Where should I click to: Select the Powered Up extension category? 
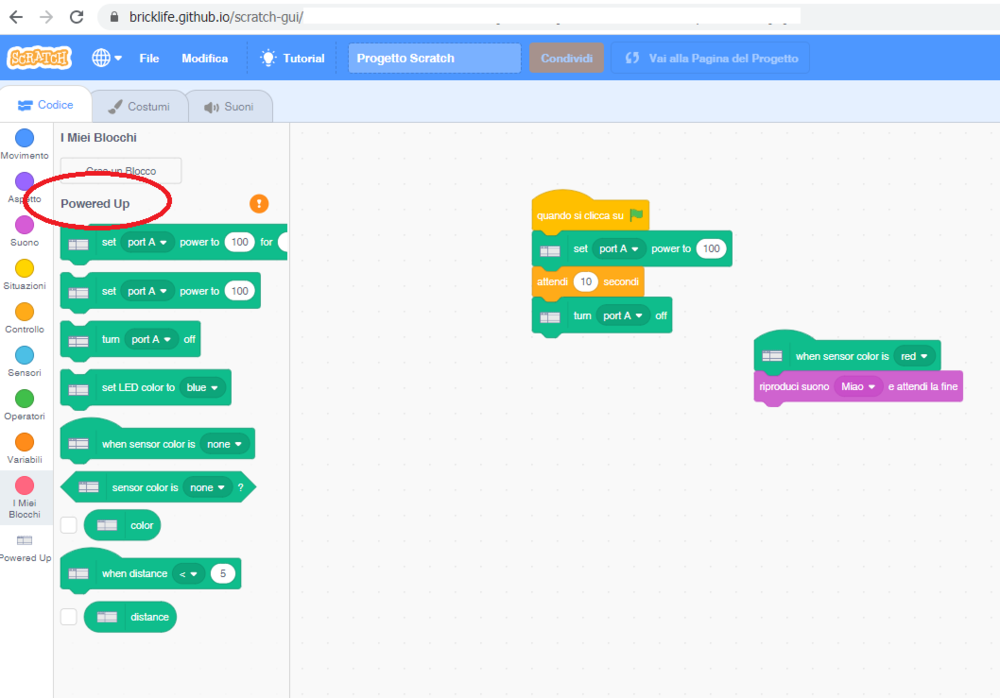pos(24,548)
